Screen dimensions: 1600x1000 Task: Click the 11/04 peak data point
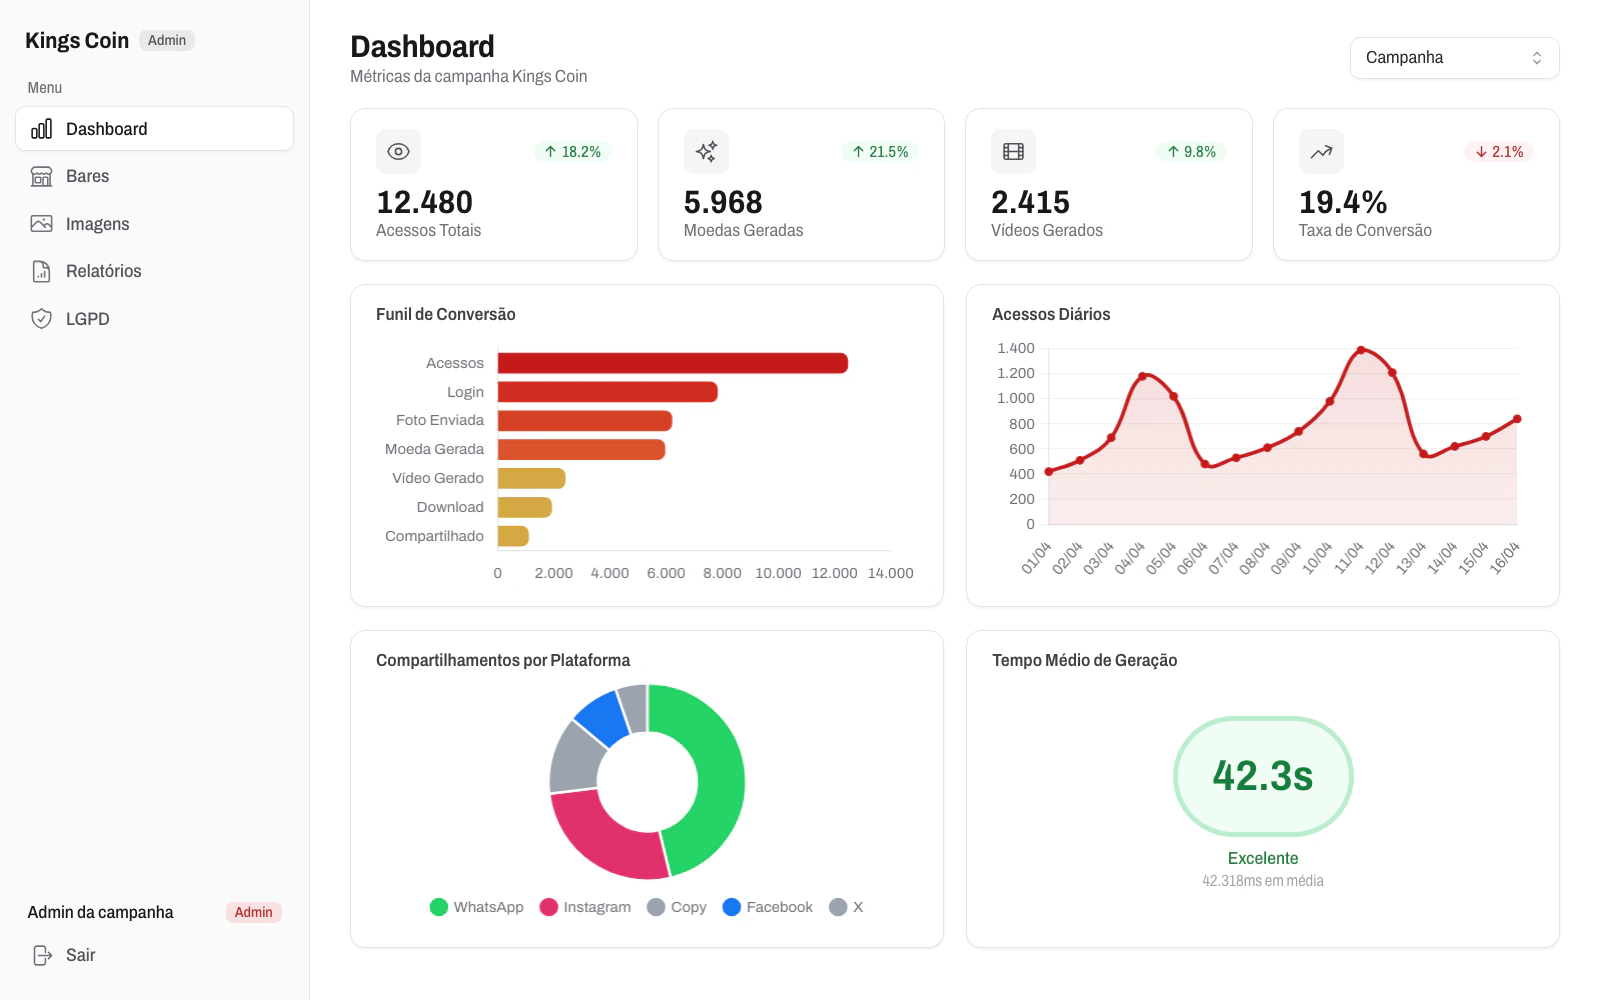click(1361, 350)
